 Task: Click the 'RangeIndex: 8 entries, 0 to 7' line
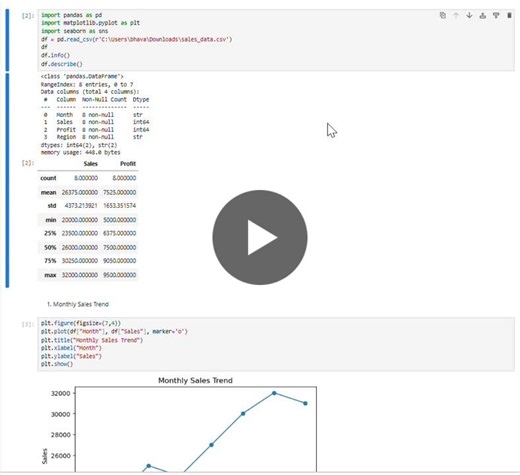87,84
